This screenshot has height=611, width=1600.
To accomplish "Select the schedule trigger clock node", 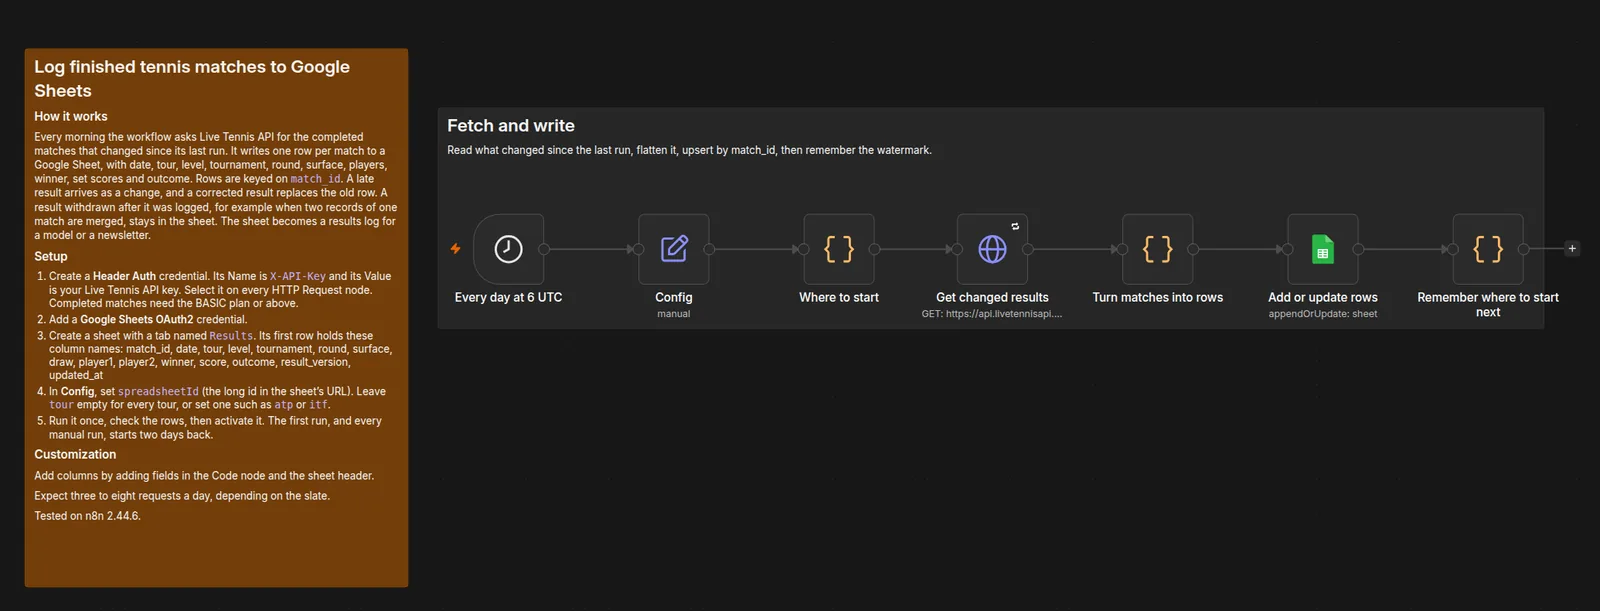I will [x=508, y=249].
